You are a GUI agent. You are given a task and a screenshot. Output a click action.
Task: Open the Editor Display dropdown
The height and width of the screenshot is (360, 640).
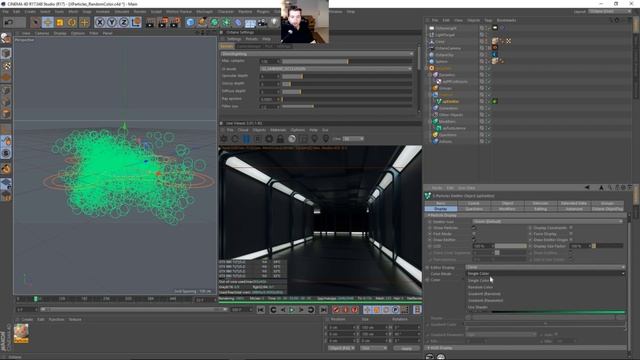click(545, 267)
